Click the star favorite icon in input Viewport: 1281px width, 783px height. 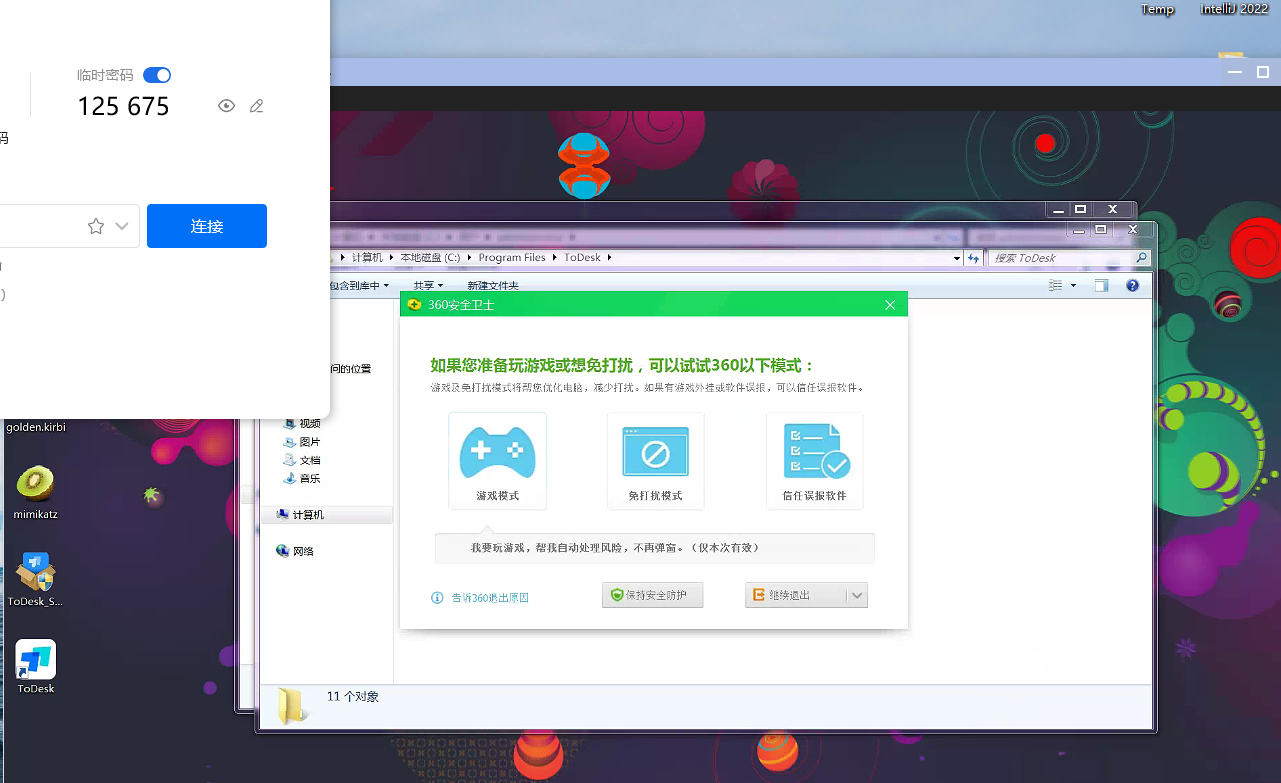click(96, 226)
